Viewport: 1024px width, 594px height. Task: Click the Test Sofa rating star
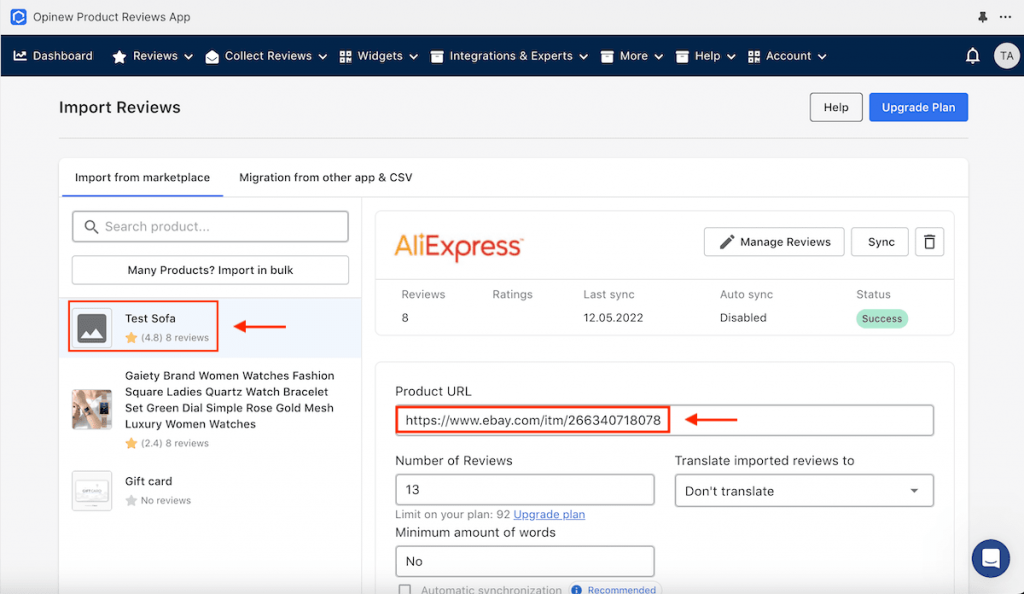click(x=131, y=337)
